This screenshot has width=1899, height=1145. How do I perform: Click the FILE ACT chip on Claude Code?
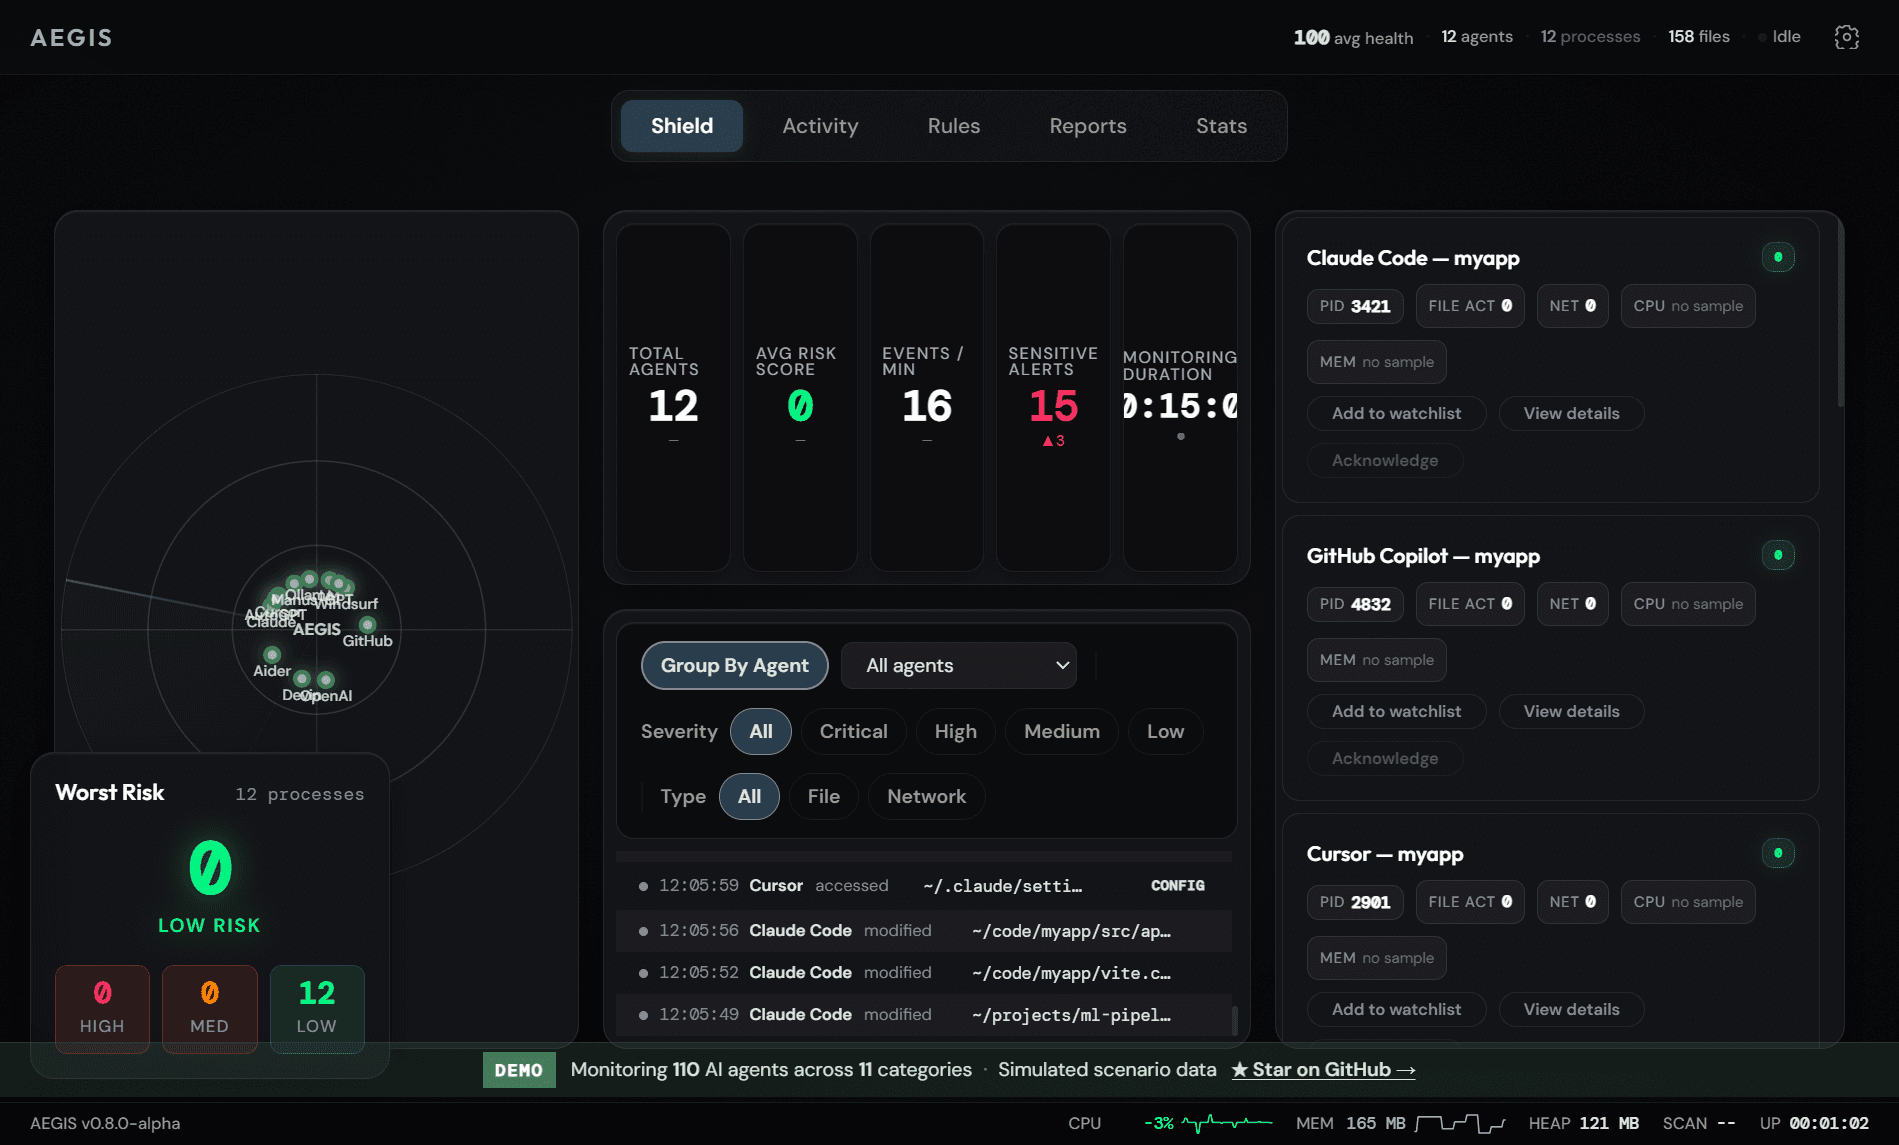(1470, 306)
